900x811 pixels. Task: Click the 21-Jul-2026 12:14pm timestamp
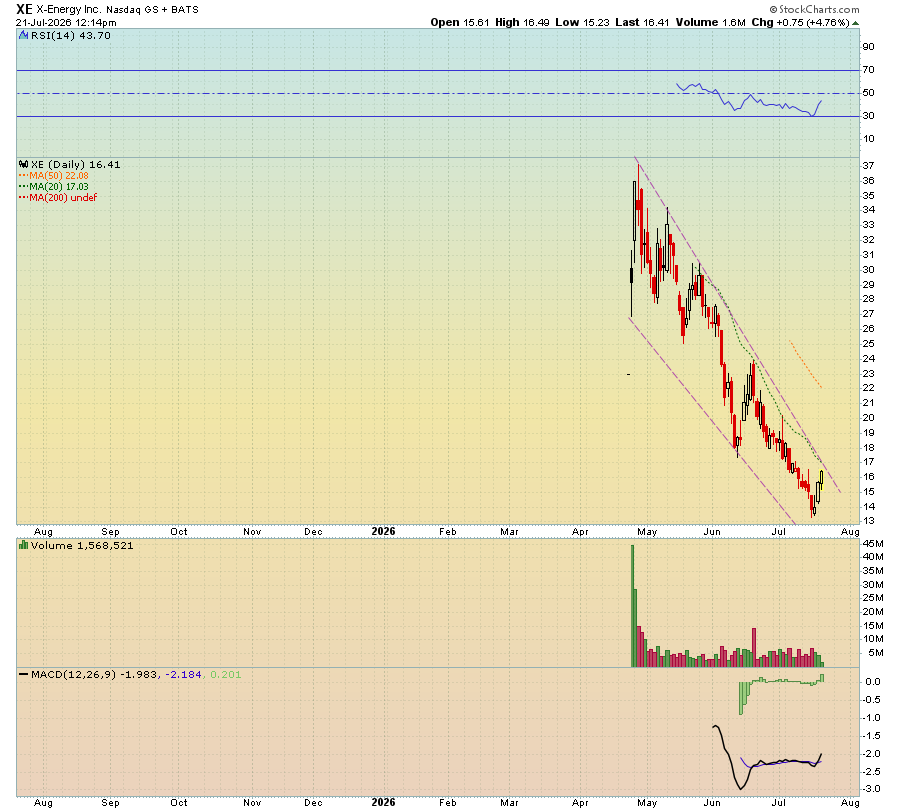(x=66, y=23)
